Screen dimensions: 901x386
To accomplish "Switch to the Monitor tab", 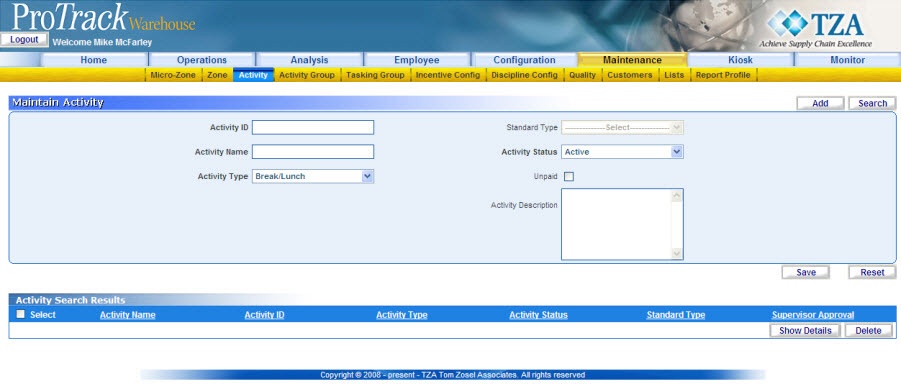I will tap(847, 60).
